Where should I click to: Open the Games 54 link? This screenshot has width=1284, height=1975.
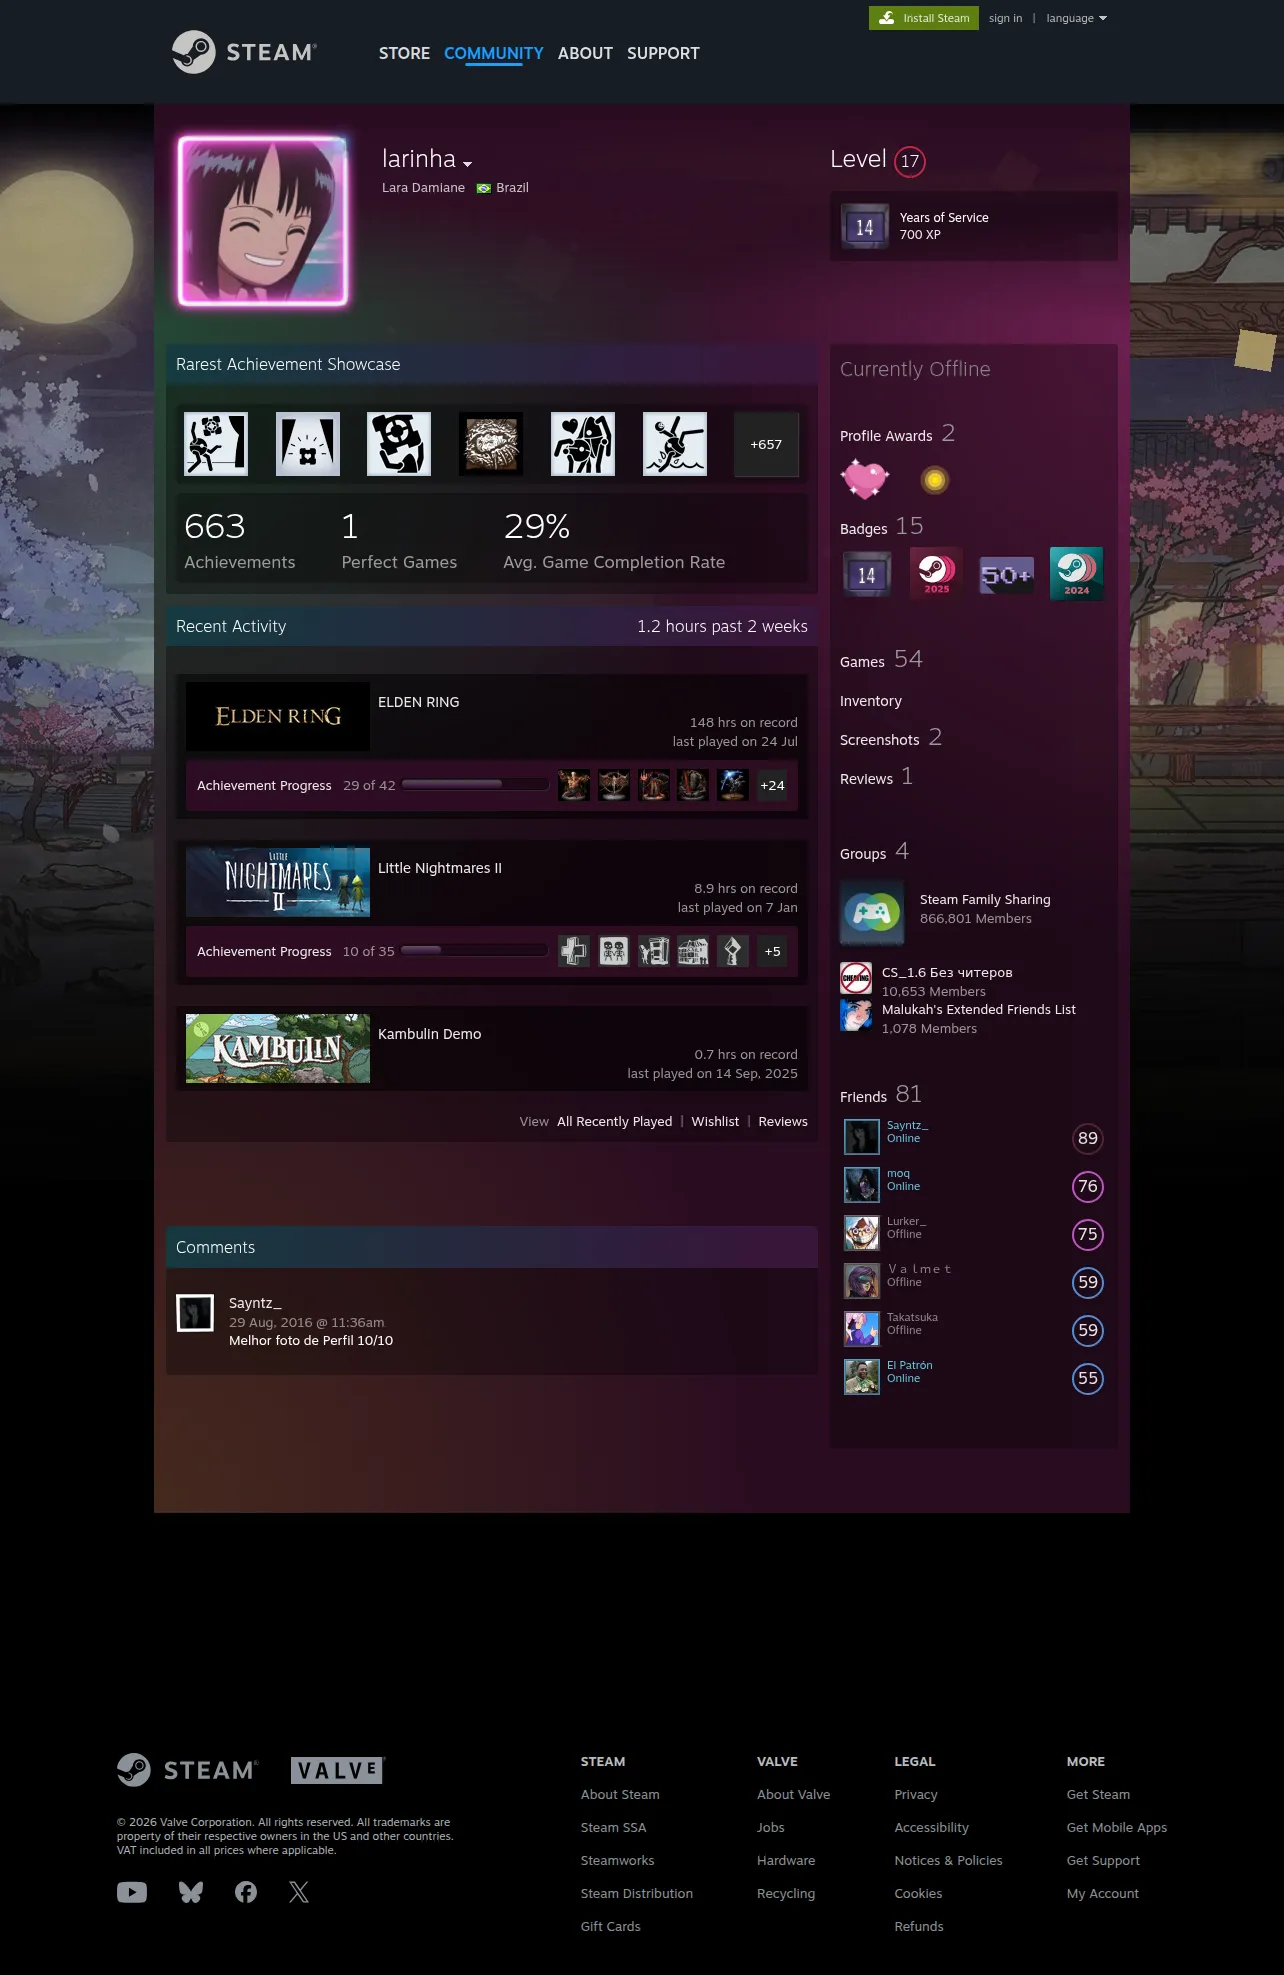click(881, 660)
